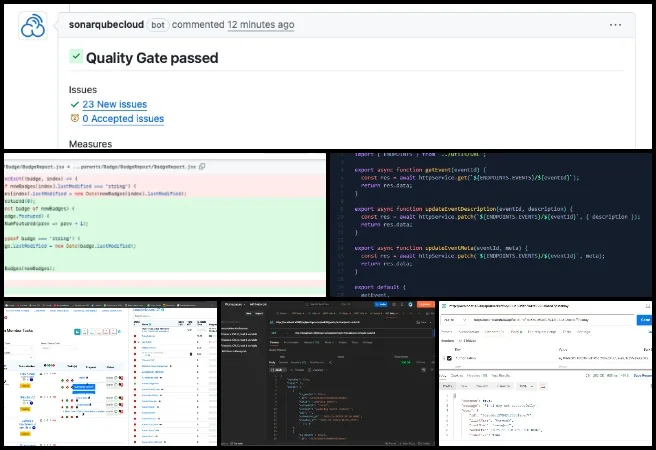
Task: Copy the BadgeReport.jsx file path
Action: click(202, 166)
